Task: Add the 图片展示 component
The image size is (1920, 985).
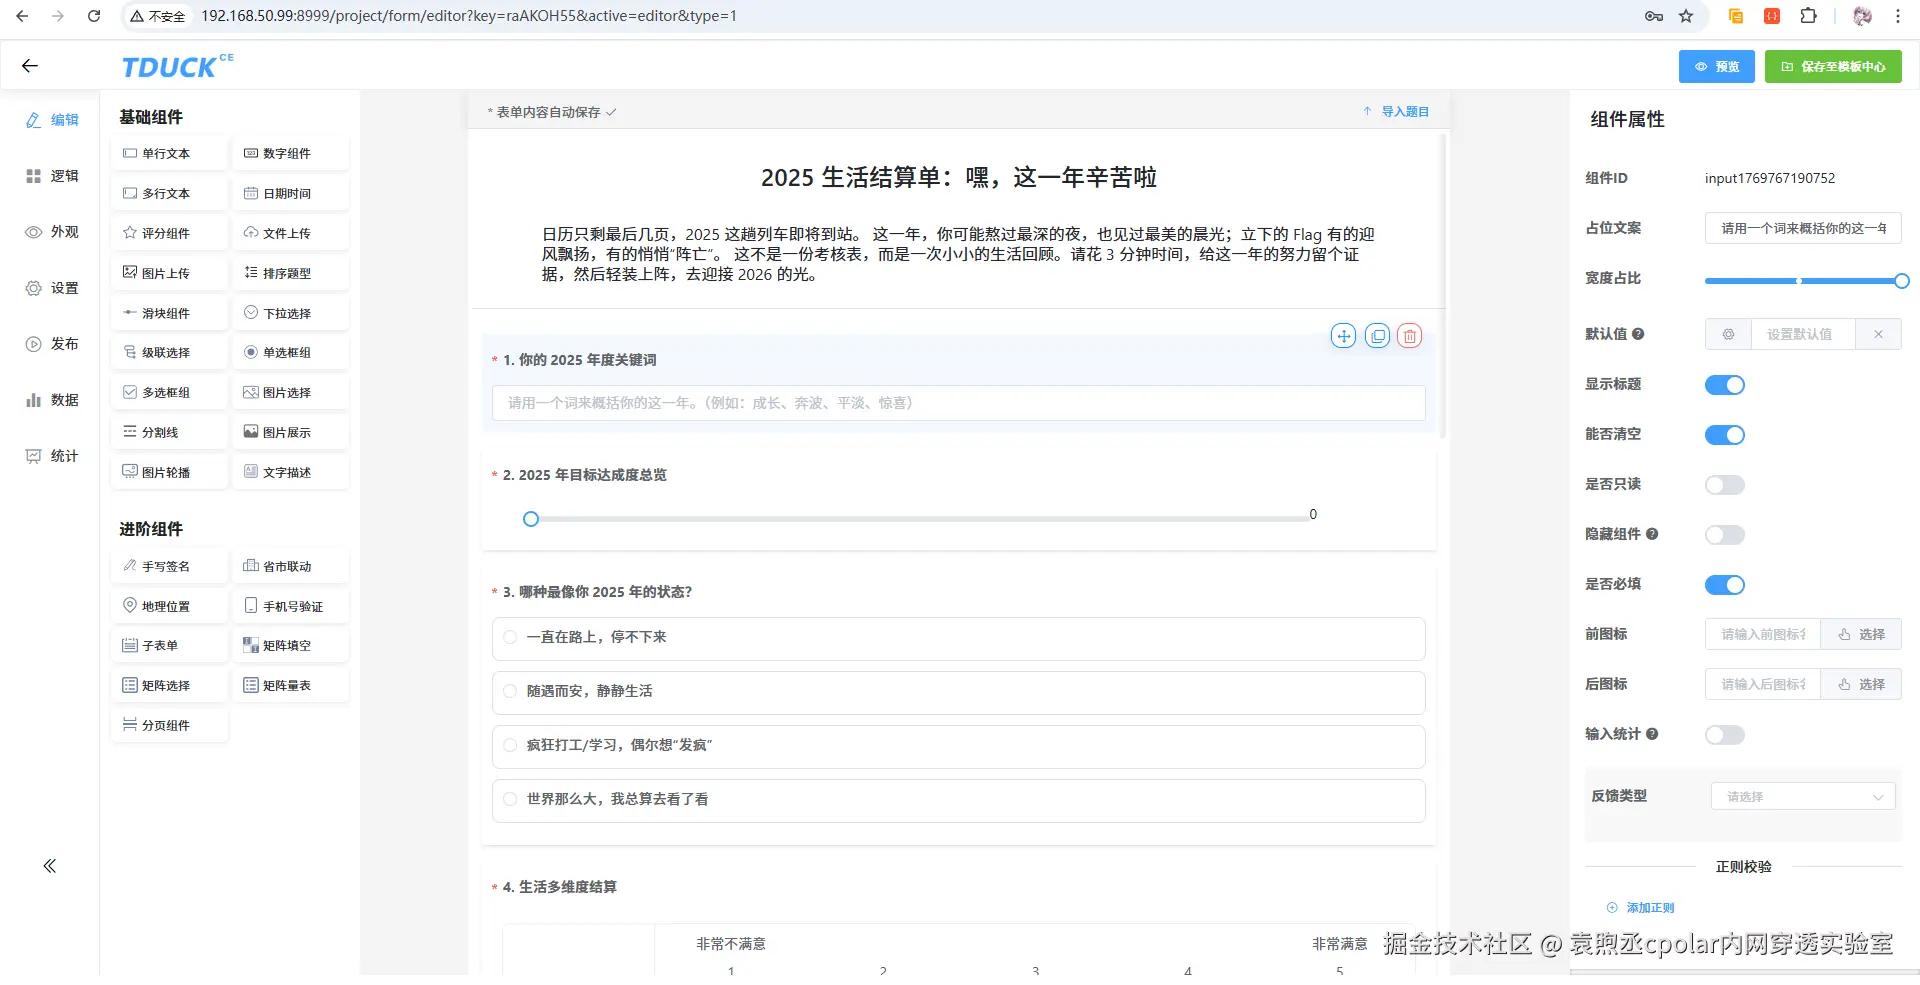Action: tap(291, 433)
